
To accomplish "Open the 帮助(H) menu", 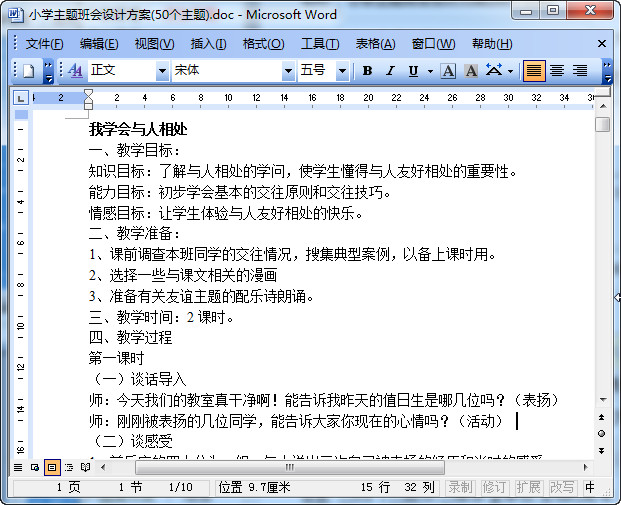I will click(492, 44).
